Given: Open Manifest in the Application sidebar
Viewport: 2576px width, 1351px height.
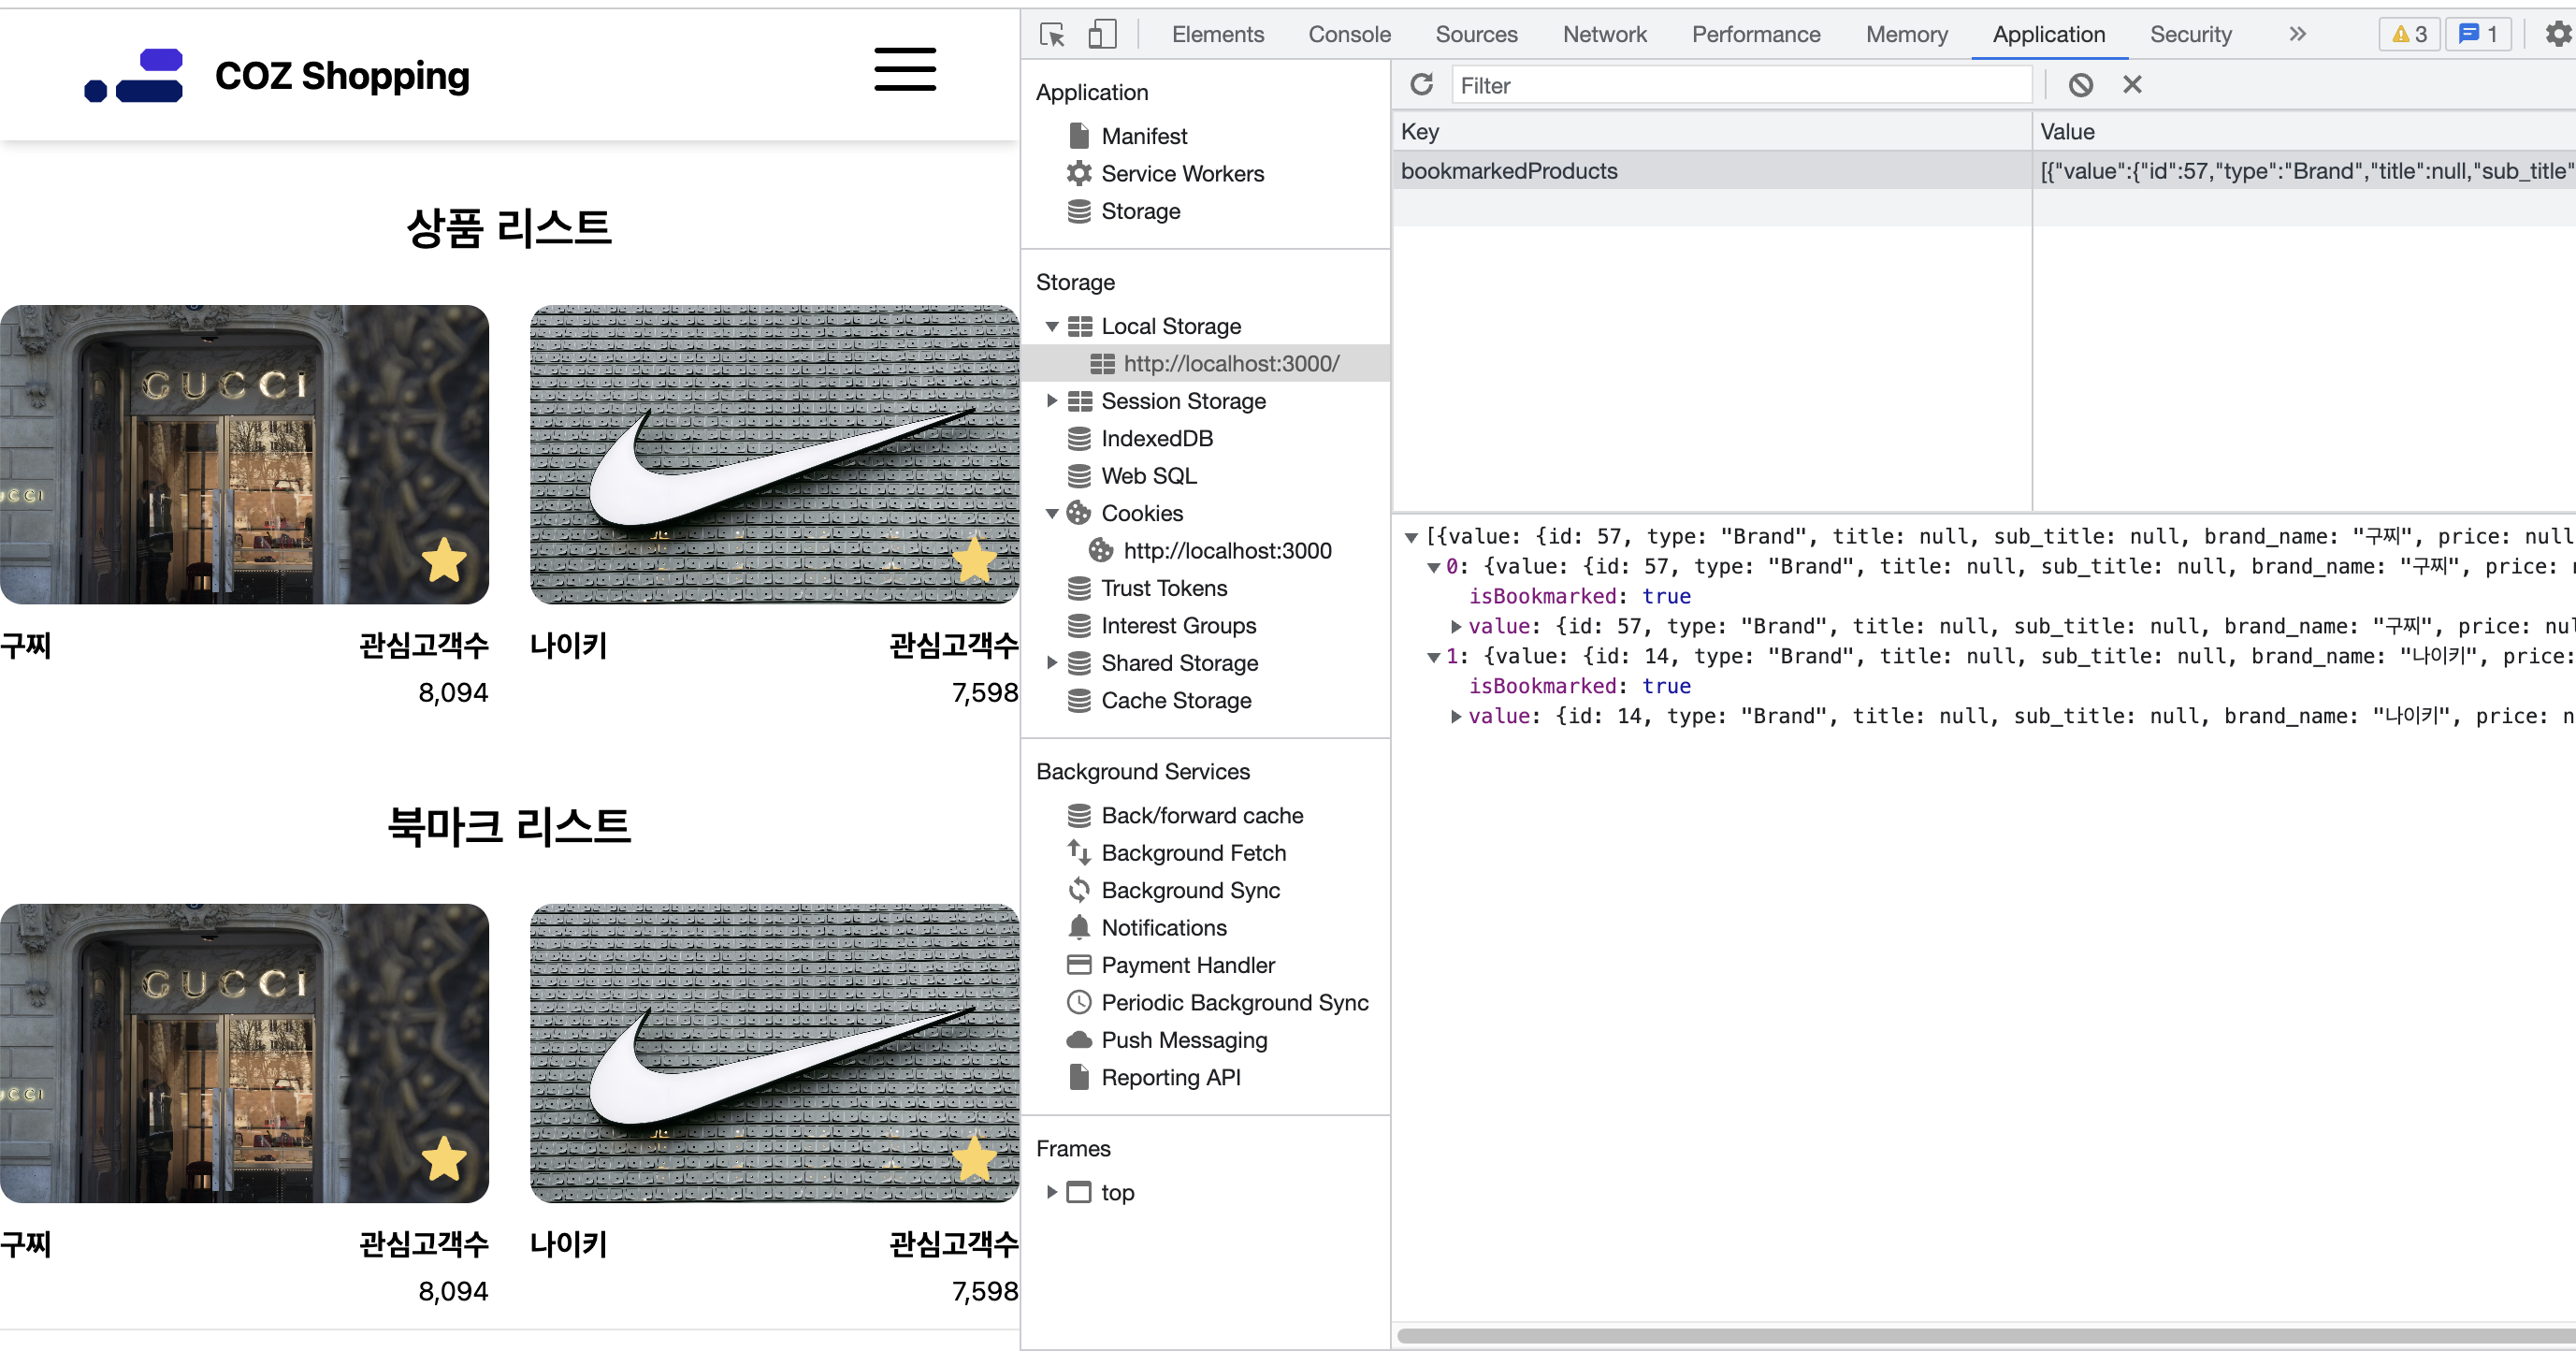Looking at the screenshot, I should pos(1144,136).
